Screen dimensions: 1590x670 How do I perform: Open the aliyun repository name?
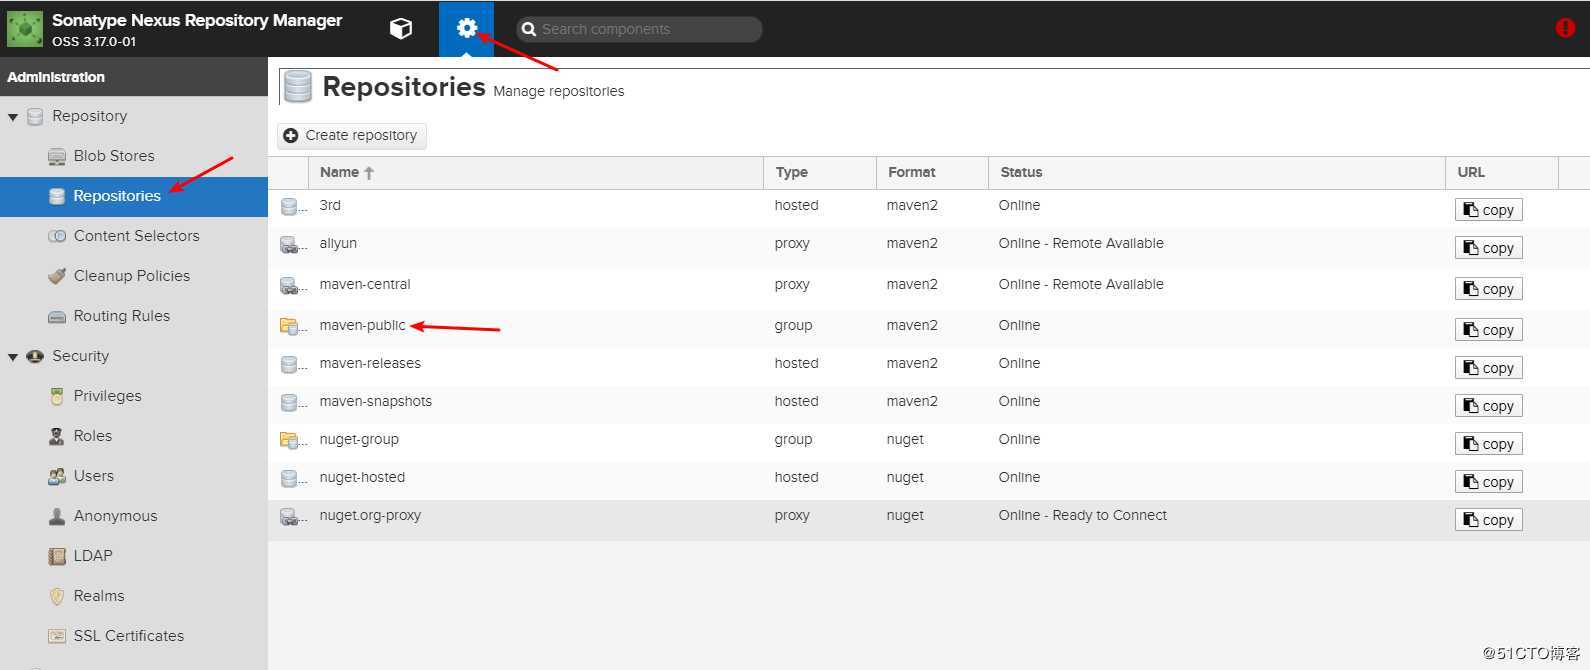click(x=338, y=243)
